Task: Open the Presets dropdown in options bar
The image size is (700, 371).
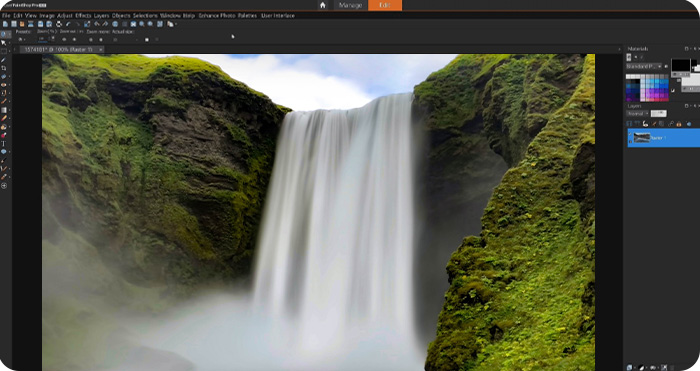Action: (21, 39)
